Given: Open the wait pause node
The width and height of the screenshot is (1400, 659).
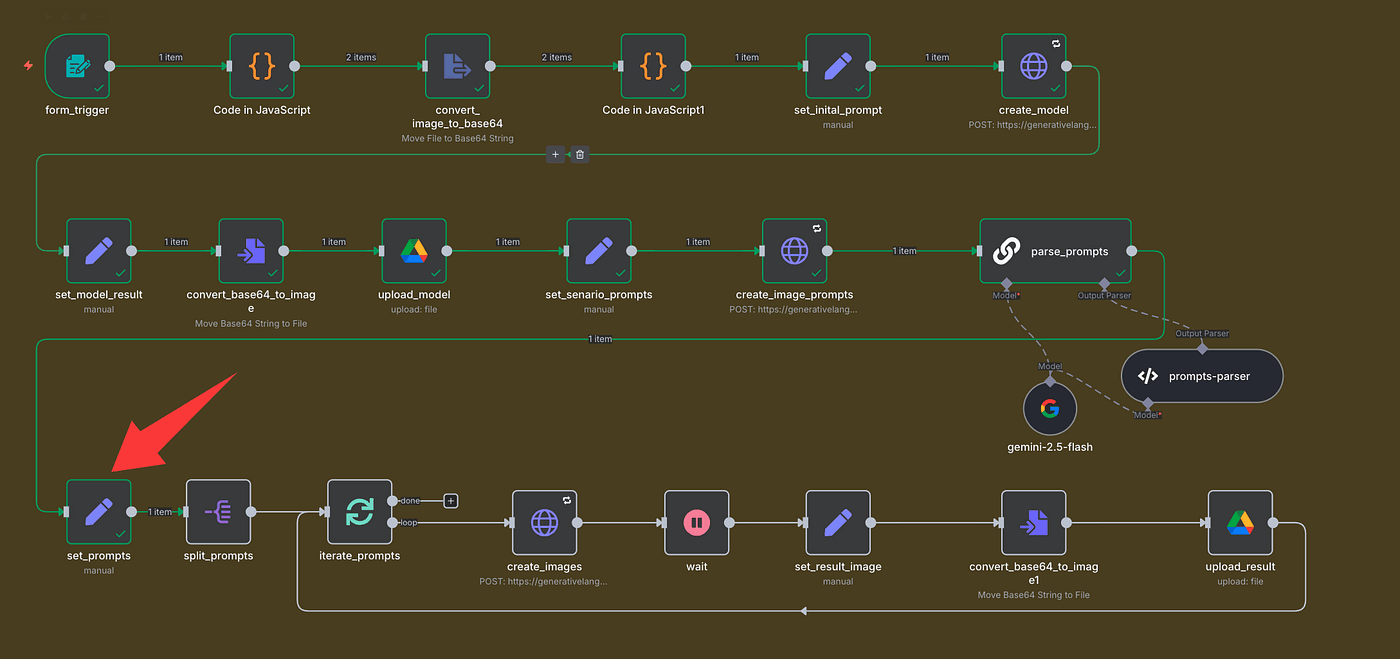Looking at the screenshot, I should pos(696,522).
